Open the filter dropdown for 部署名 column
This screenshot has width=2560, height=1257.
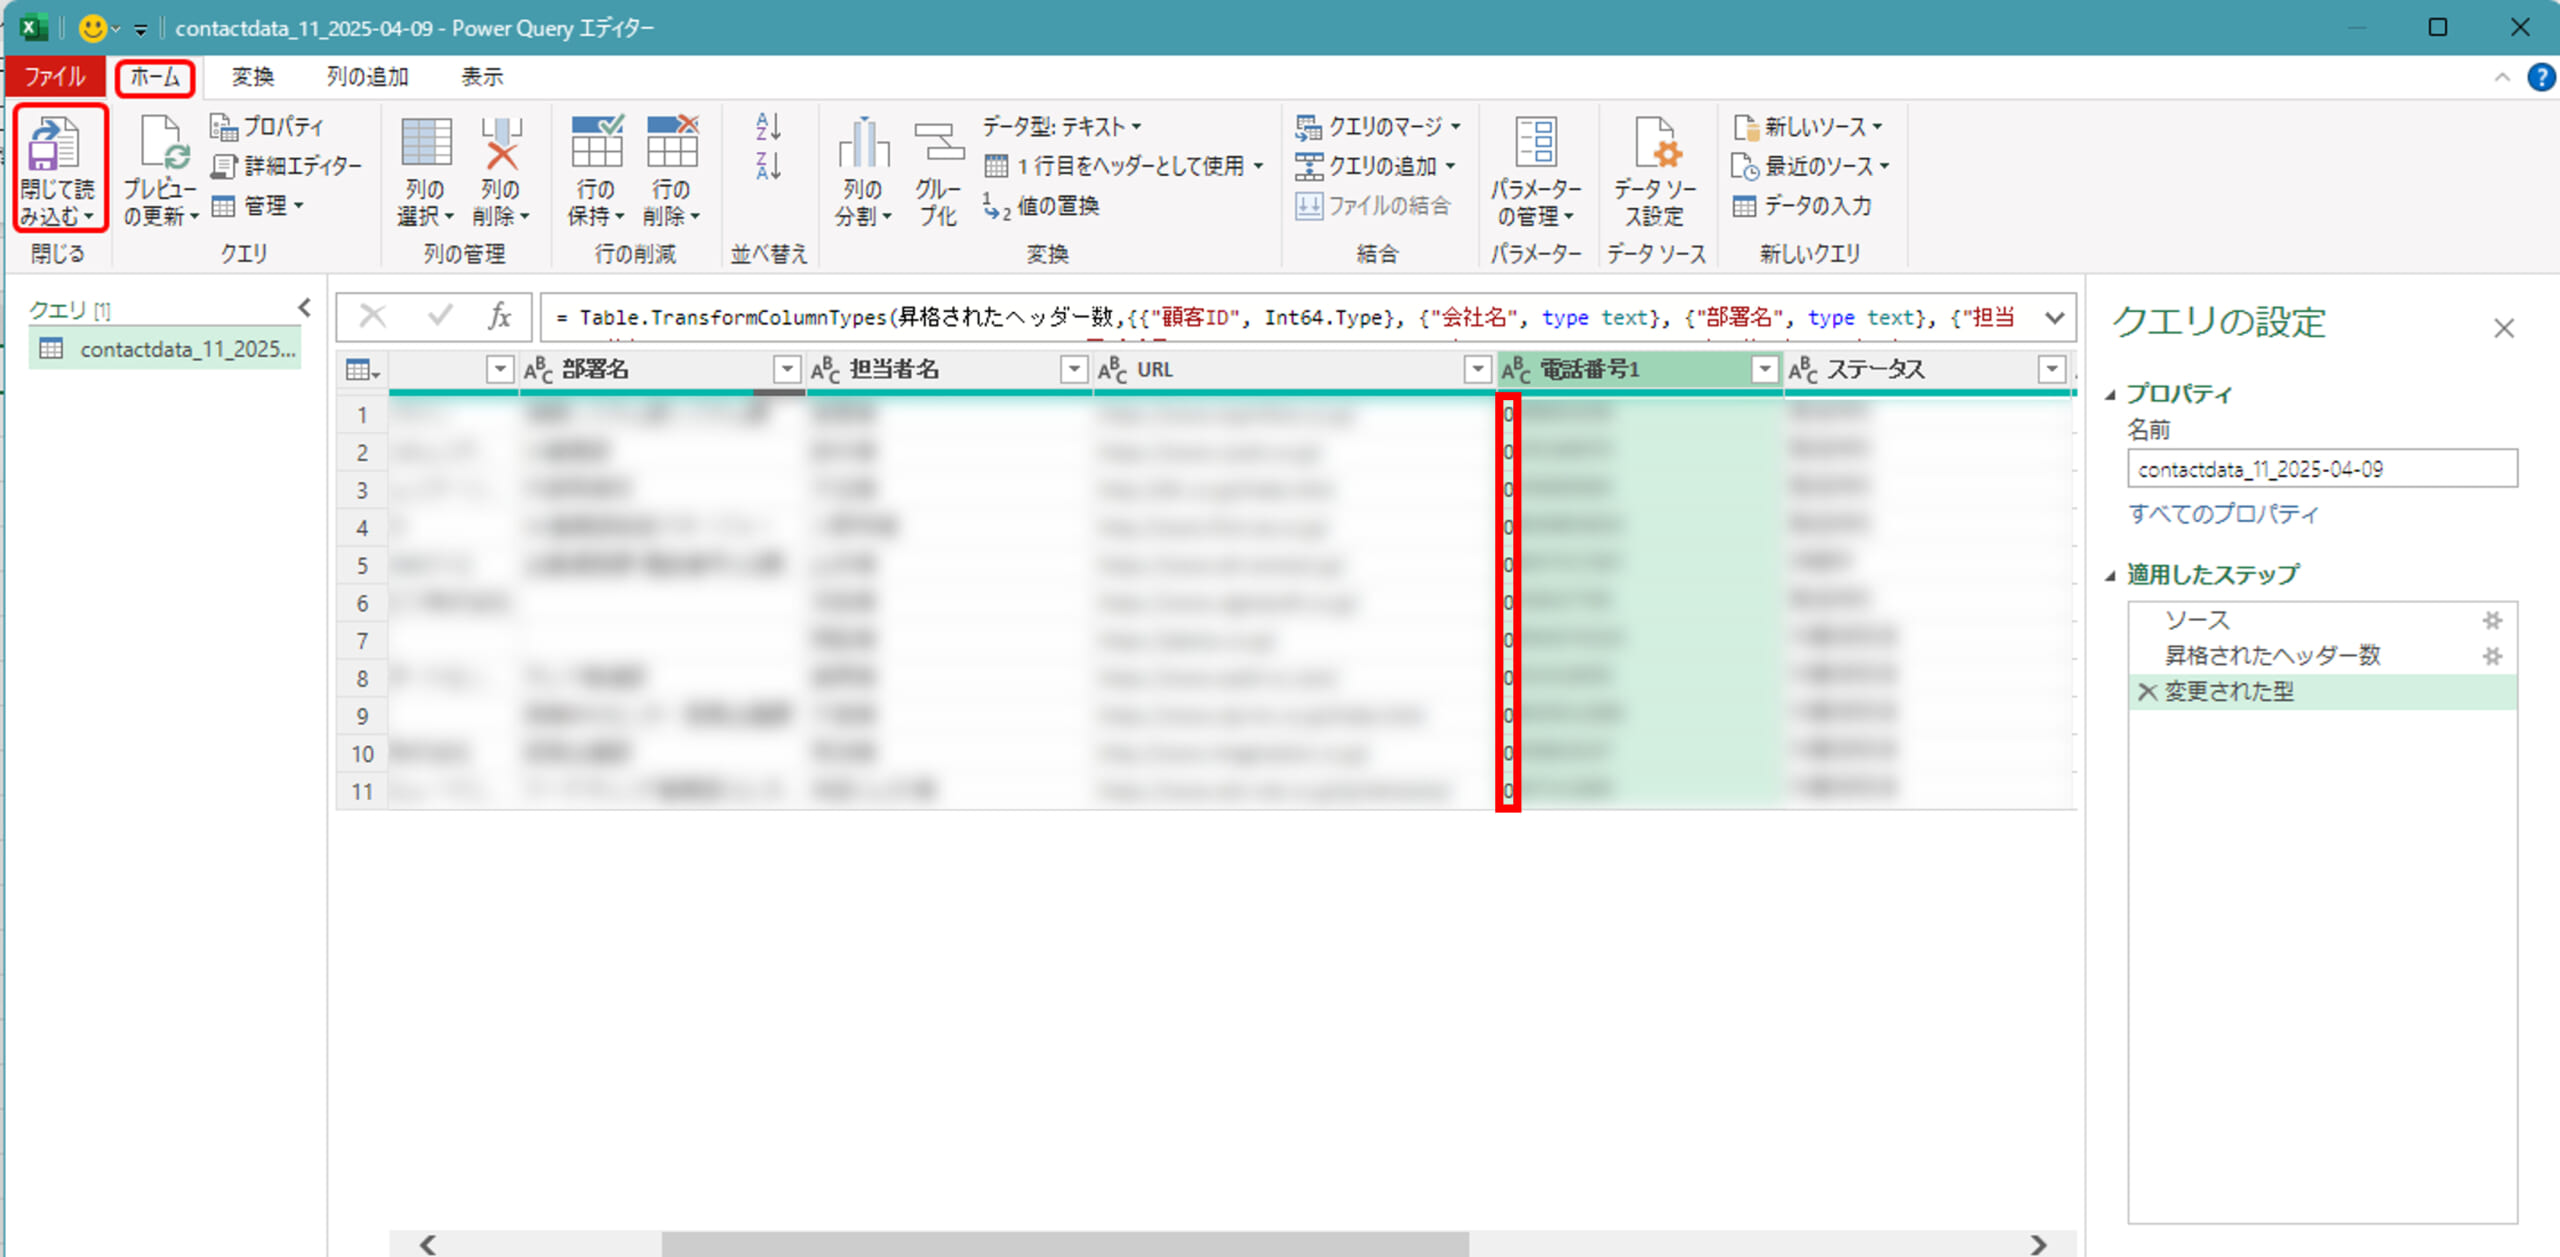788,370
